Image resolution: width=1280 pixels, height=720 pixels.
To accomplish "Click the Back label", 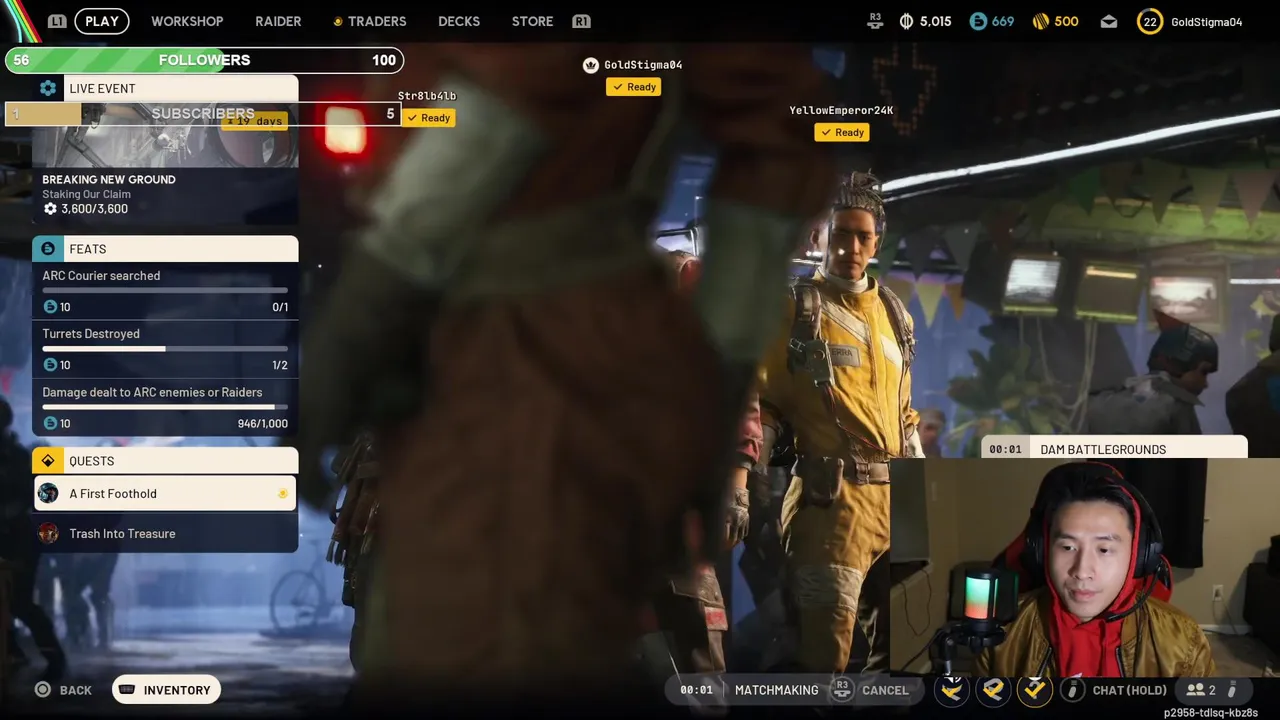I will click(75, 690).
